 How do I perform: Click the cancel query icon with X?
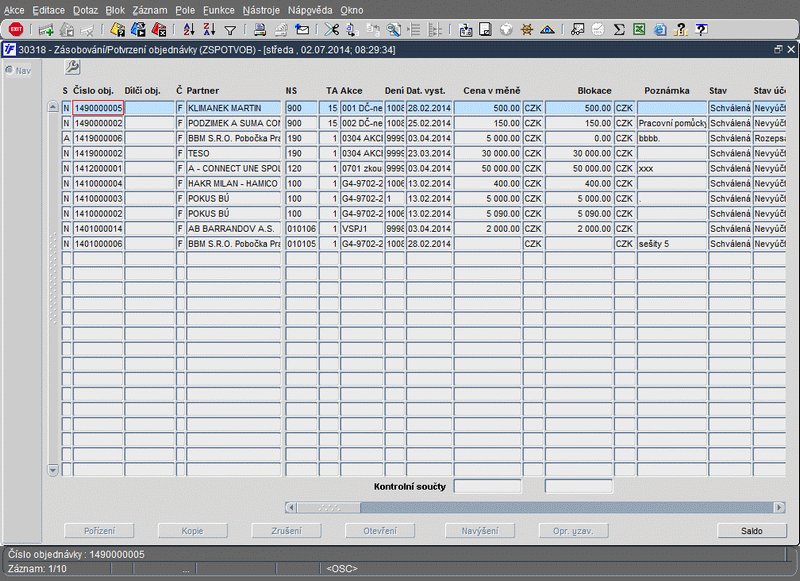pos(159,30)
